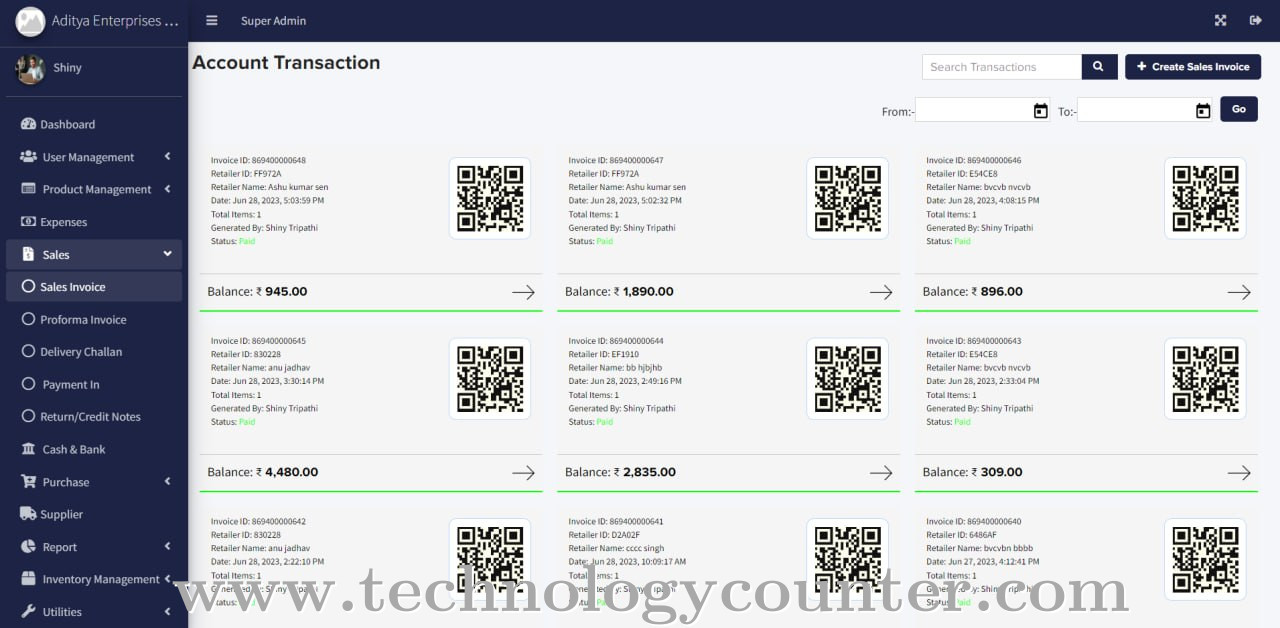Click the Sales tag icon
1280x628 pixels.
tap(28, 254)
